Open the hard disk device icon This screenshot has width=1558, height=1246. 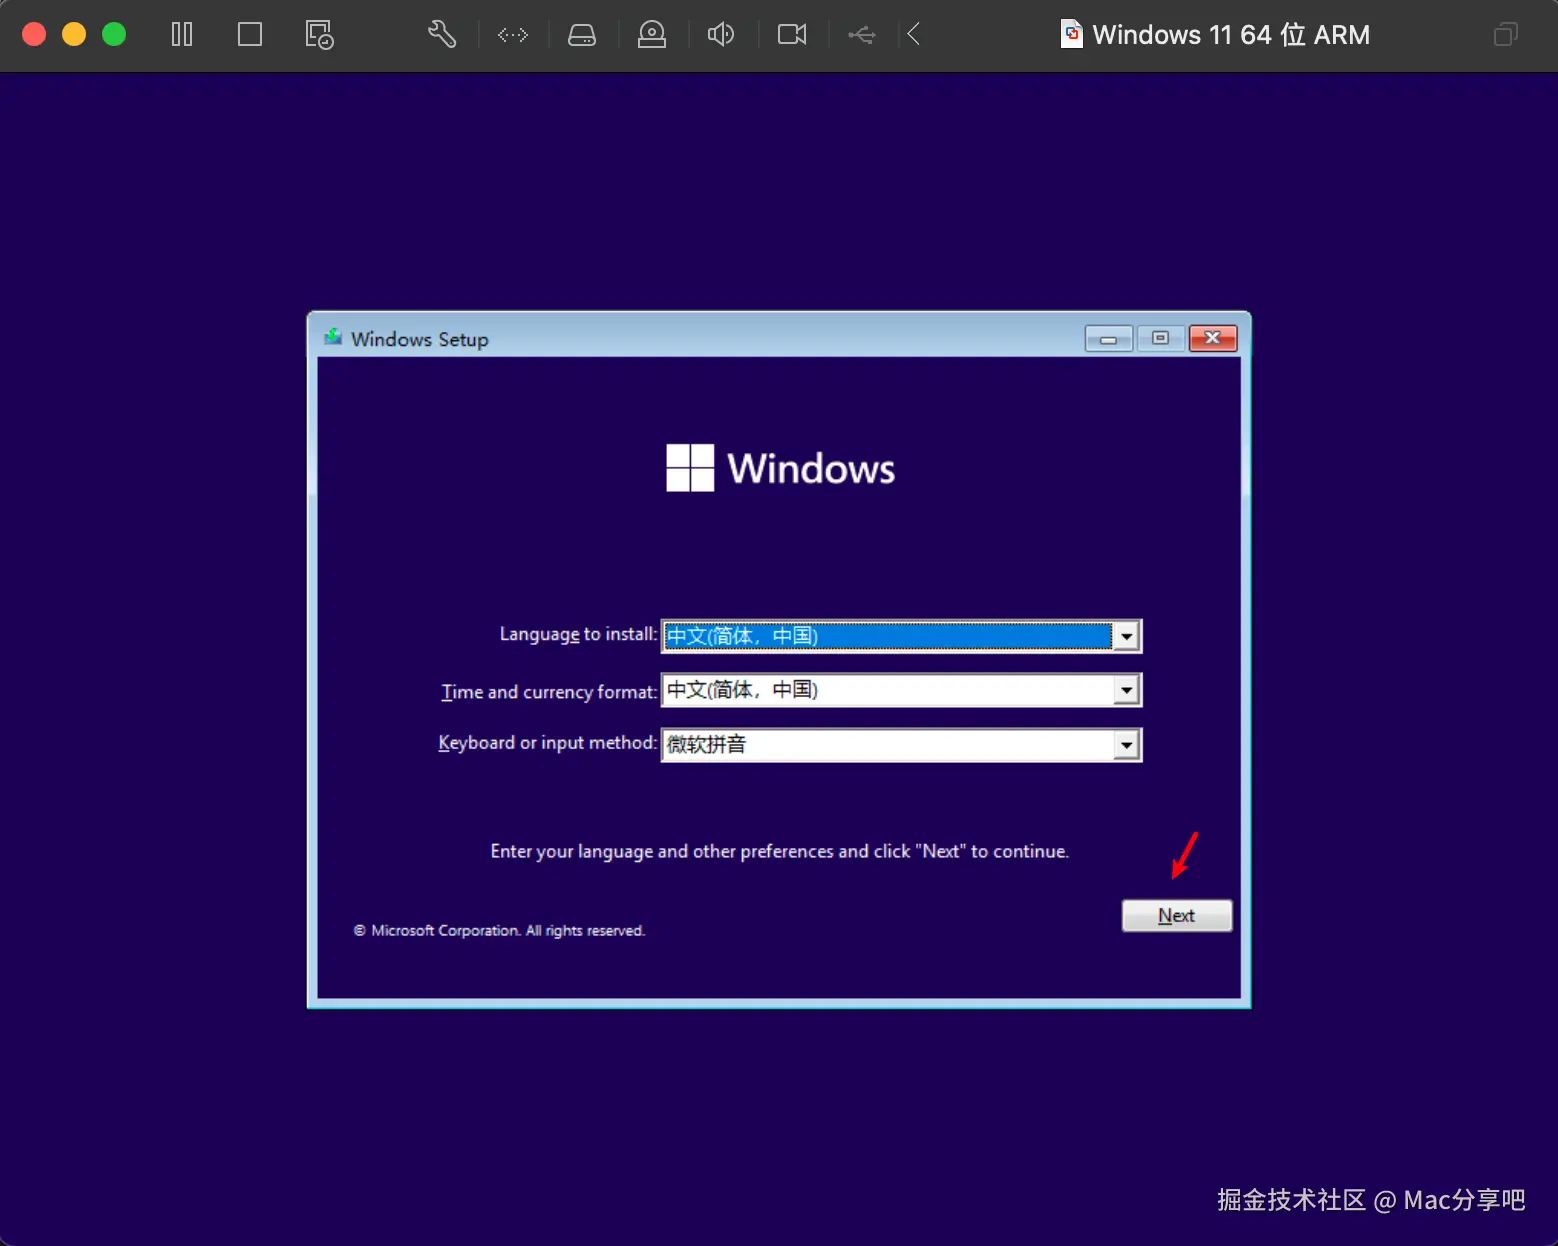pos(582,35)
